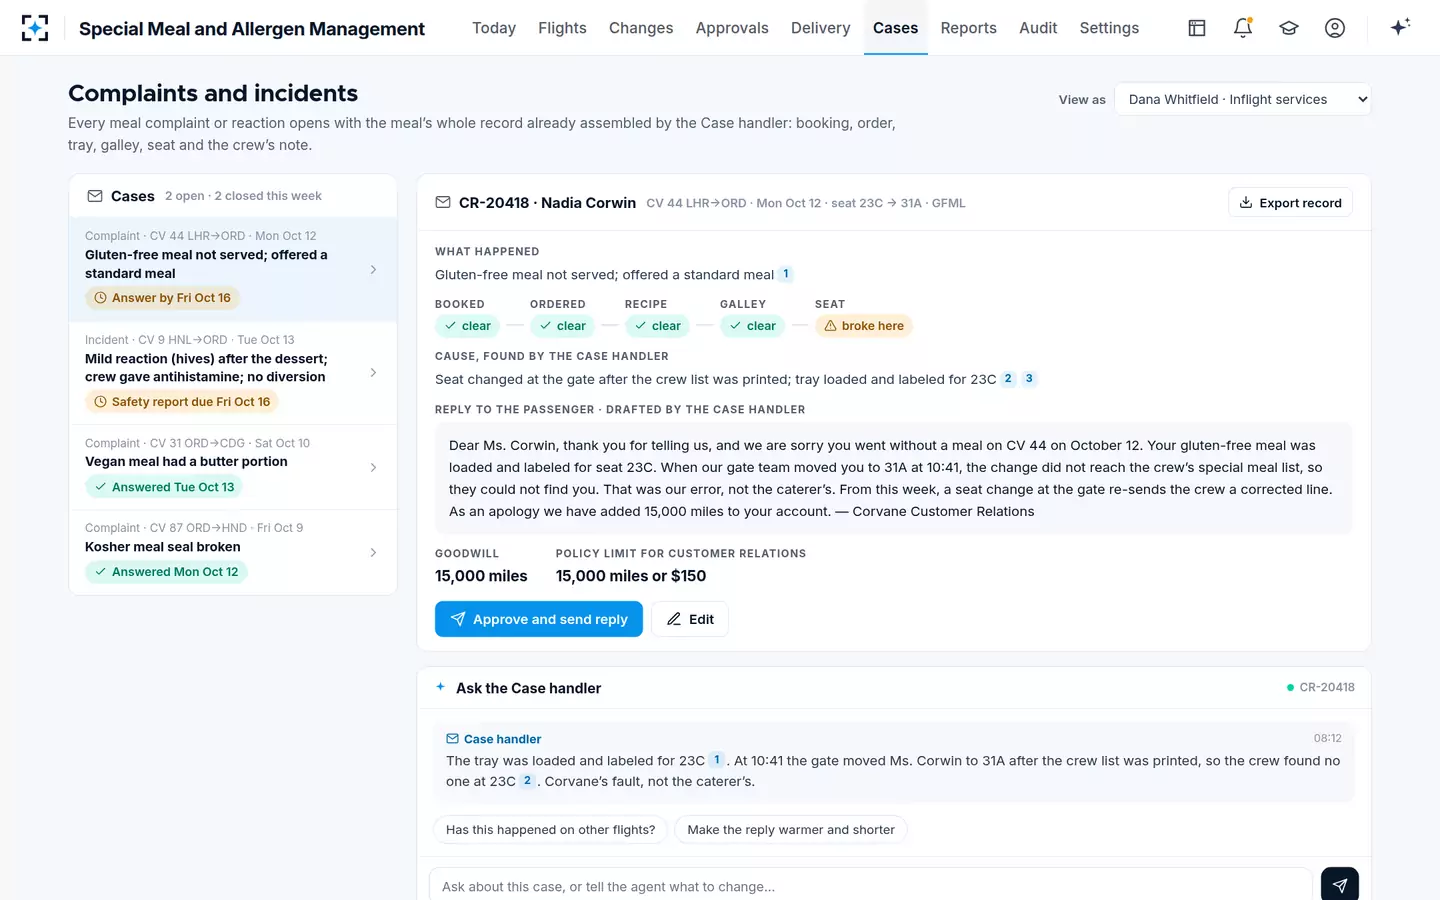Click the 'Answered Tue Oct 13' badge

[164, 487]
